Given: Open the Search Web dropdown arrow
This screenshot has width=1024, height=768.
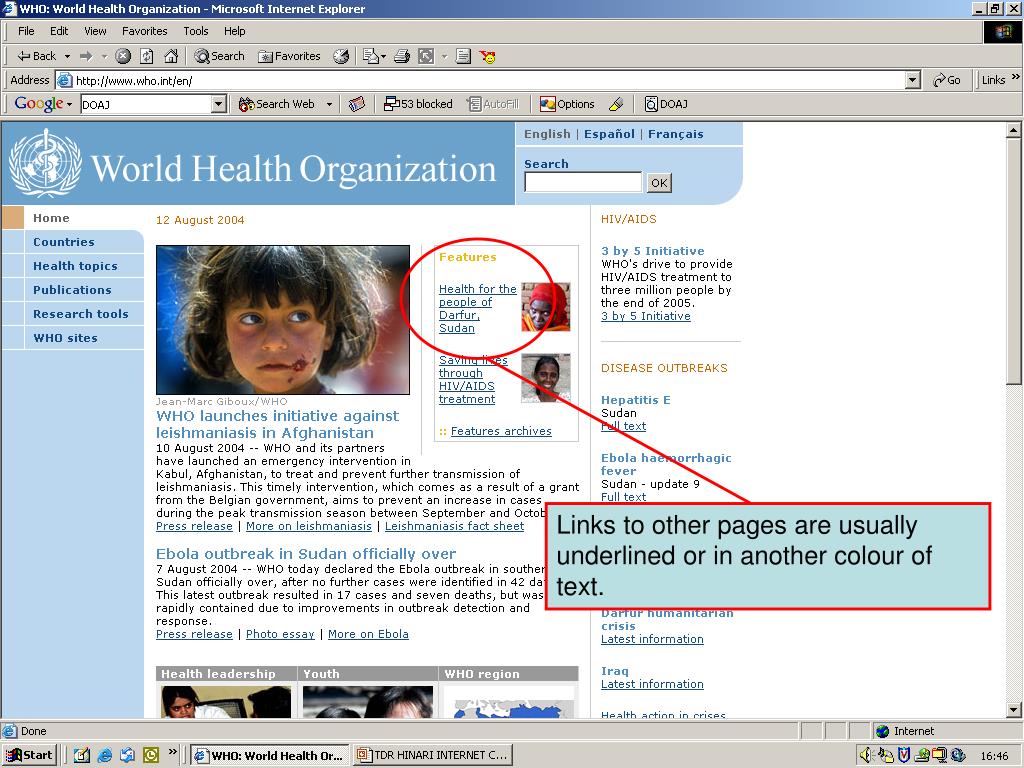Looking at the screenshot, I should pyautogui.click(x=329, y=104).
